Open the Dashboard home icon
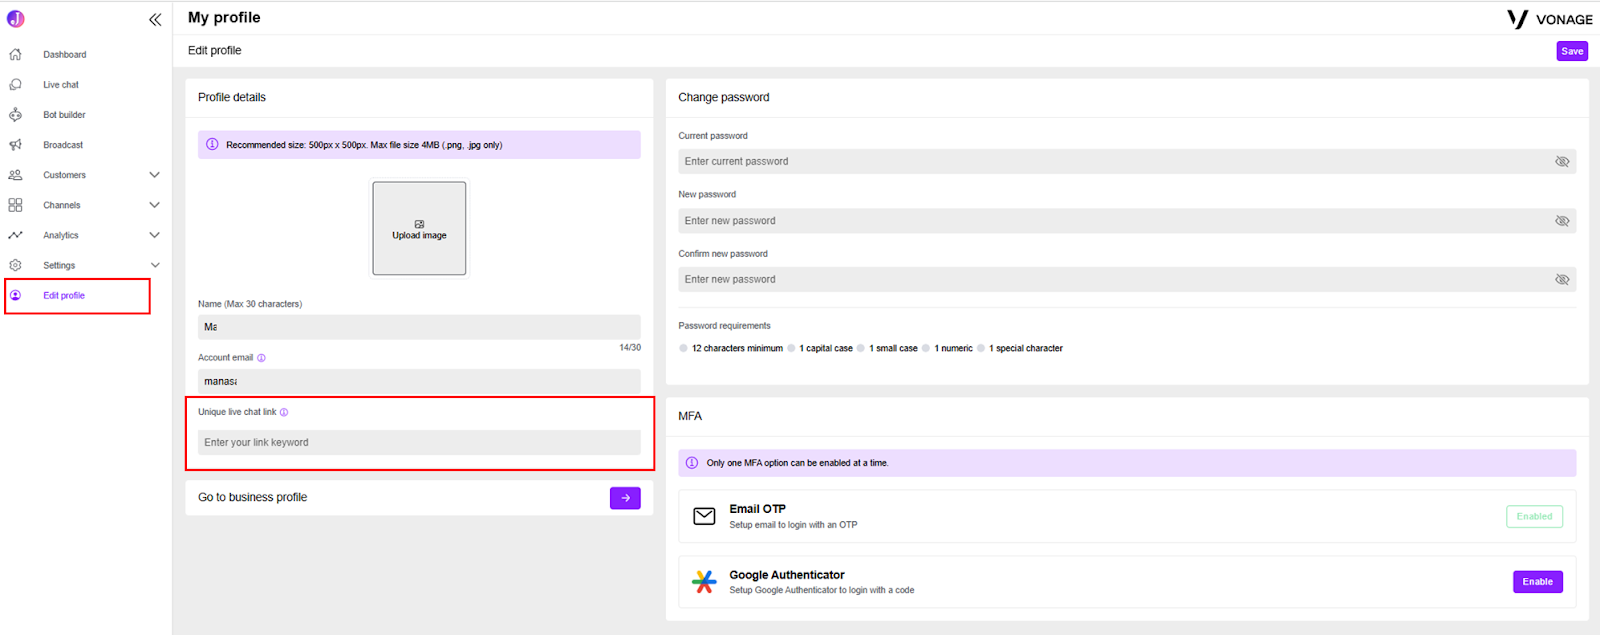This screenshot has width=1600, height=635. coord(15,54)
